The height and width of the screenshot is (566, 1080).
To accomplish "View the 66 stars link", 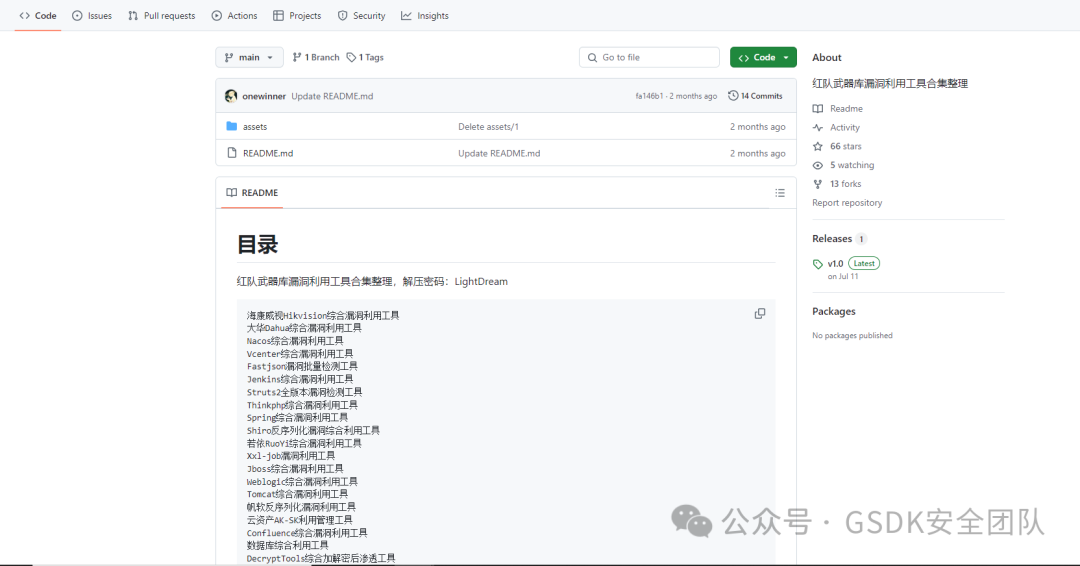I will point(846,146).
